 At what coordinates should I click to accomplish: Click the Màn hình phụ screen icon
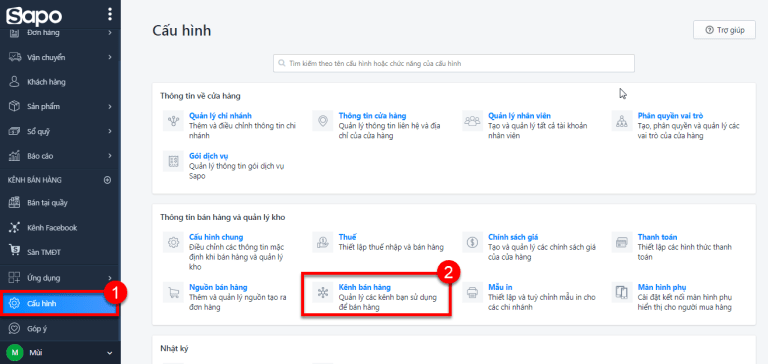coord(622,292)
